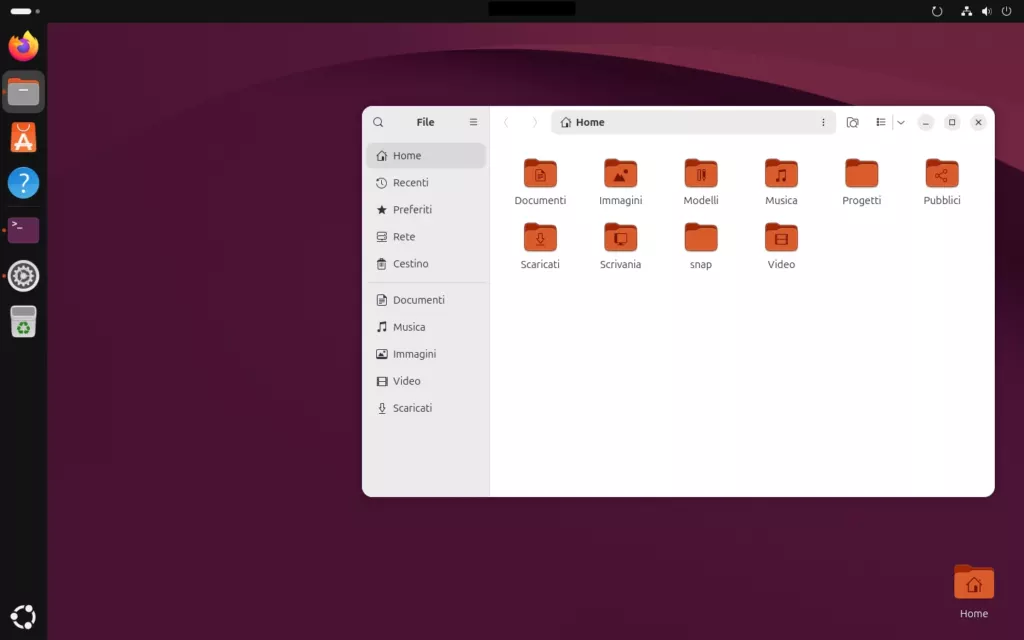Go forward with the right arrow

click(x=534, y=122)
